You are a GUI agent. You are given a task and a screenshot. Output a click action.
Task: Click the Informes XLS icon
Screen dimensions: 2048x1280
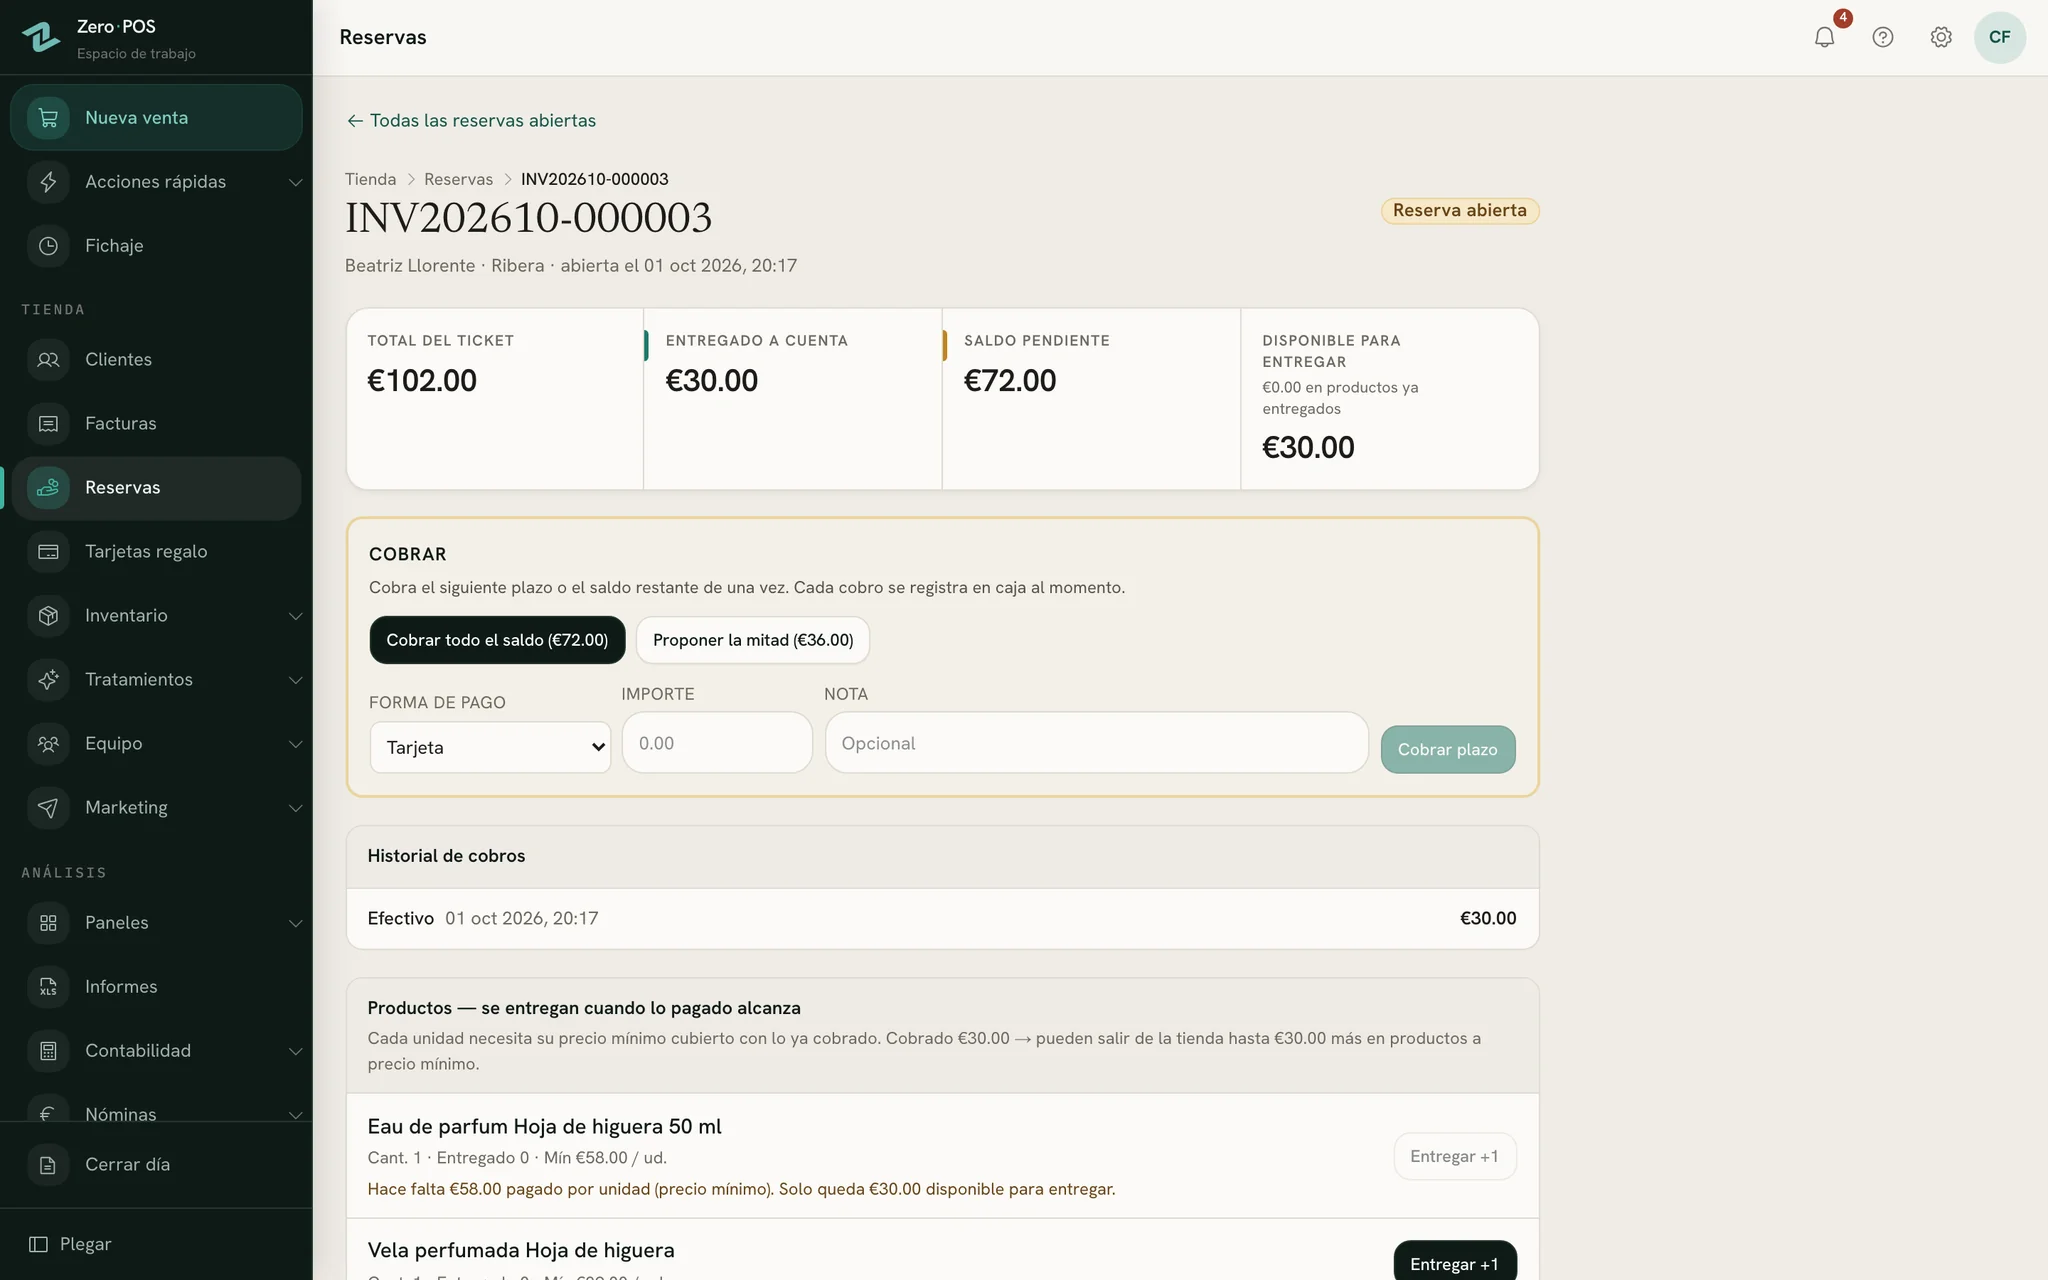[x=48, y=987]
